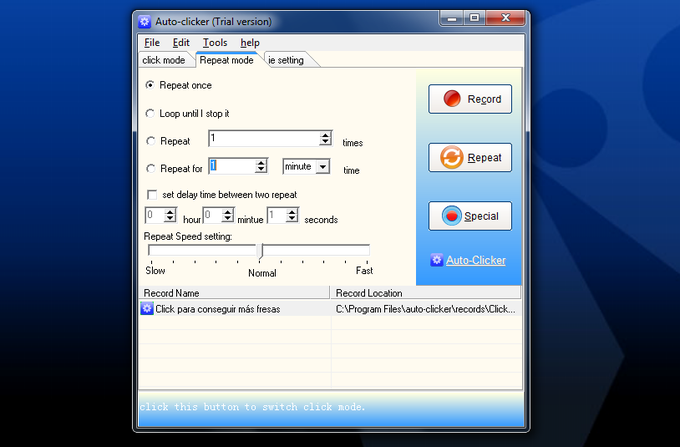680x447 pixels.
Task: Select the Repeat once radio button
Action: (150, 85)
